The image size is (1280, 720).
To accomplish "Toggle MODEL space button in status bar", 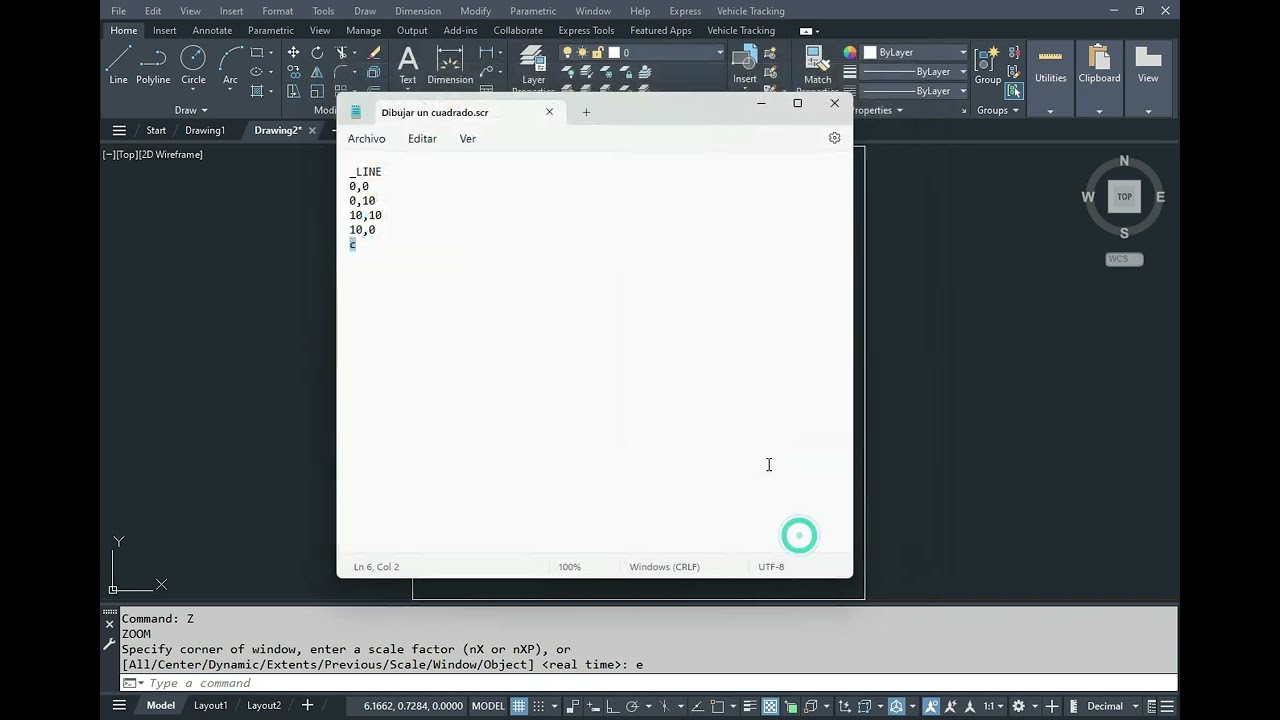I will (488, 706).
